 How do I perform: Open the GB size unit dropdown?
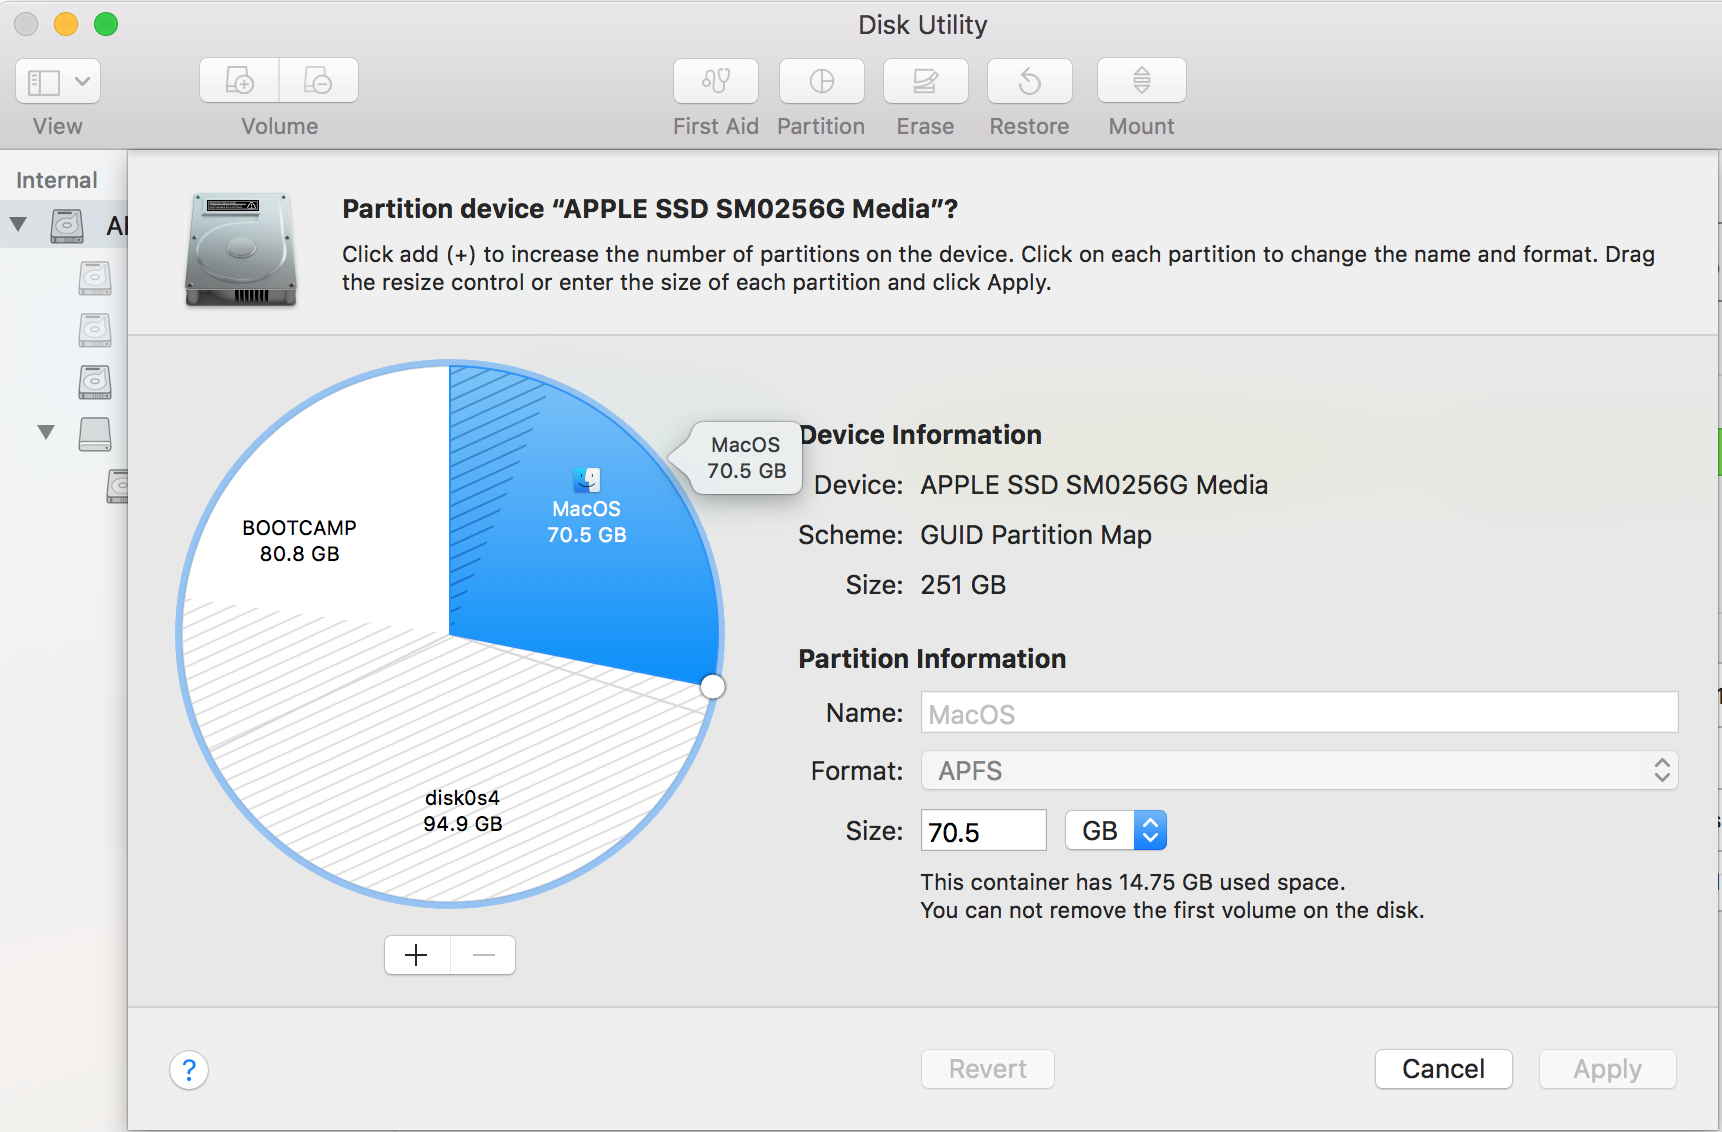click(x=1116, y=831)
